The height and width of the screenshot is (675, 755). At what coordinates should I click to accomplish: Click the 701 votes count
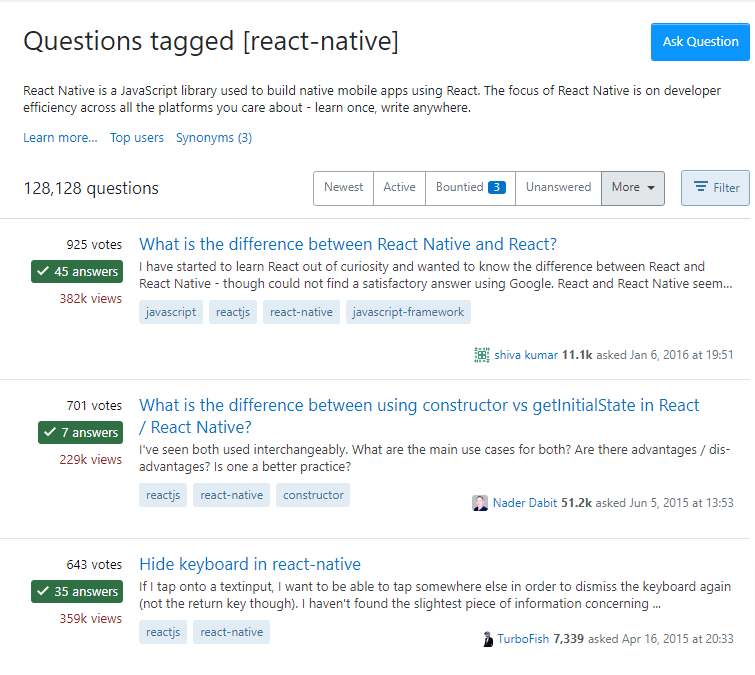pos(94,405)
